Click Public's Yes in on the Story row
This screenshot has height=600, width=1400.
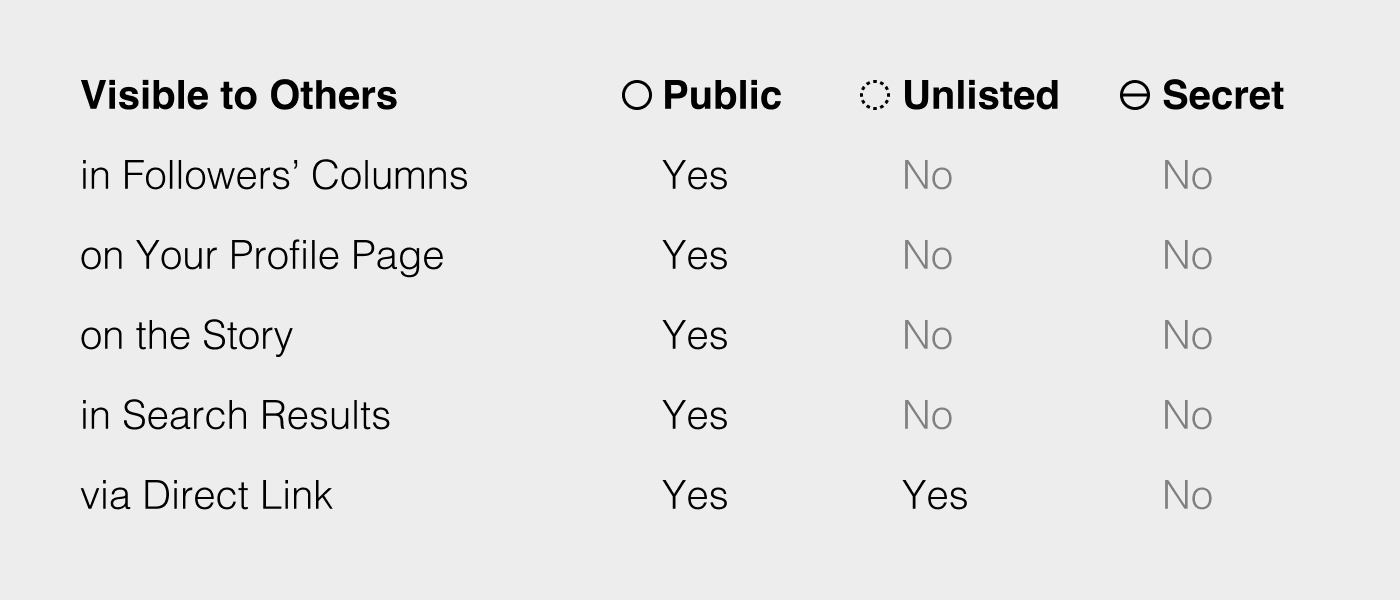695,336
